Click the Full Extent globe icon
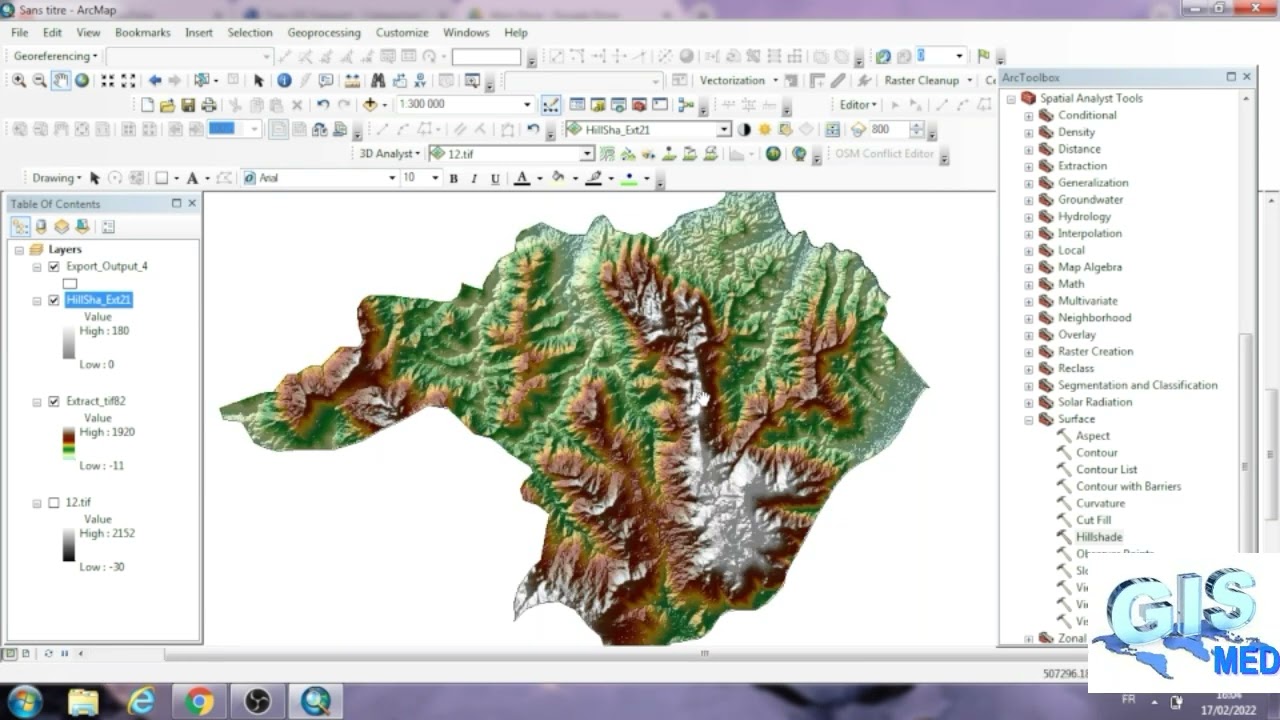 pos(82,81)
